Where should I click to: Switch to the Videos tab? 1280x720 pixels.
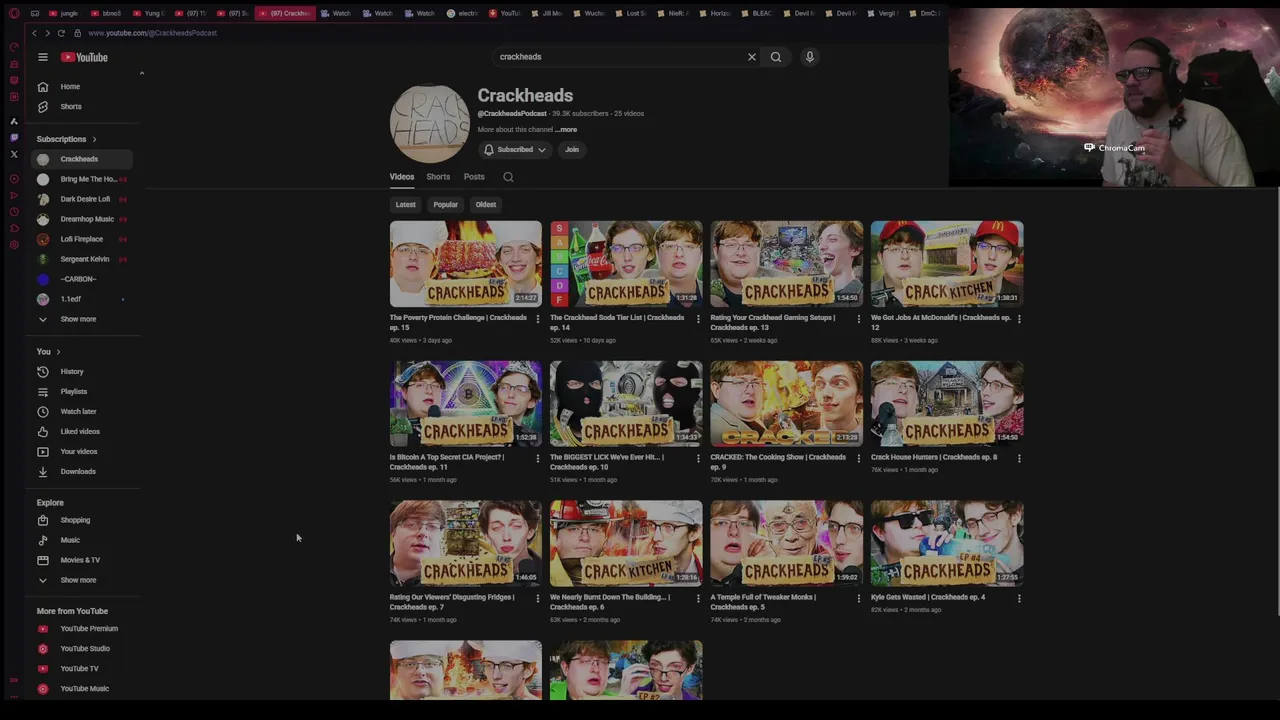pos(402,177)
